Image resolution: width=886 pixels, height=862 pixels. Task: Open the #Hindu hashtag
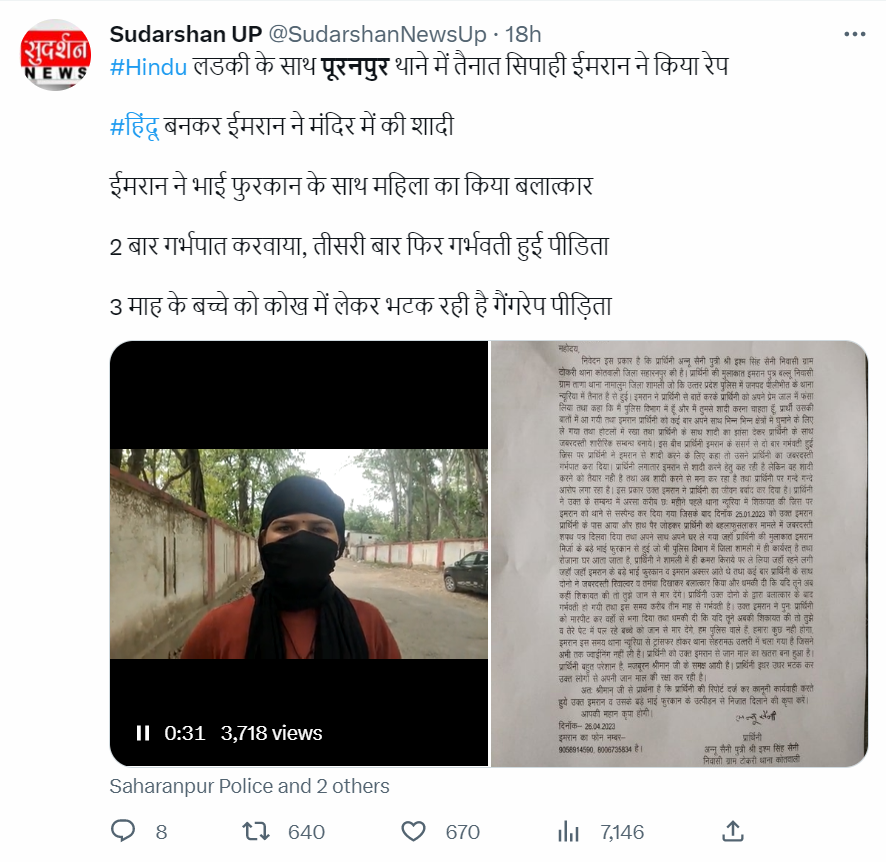pos(148,67)
